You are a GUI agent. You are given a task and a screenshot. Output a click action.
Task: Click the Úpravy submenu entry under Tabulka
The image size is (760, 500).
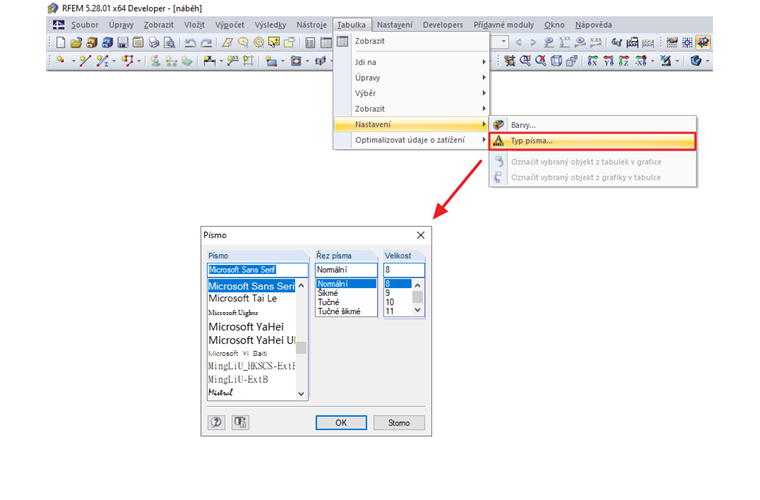pos(420,78)
